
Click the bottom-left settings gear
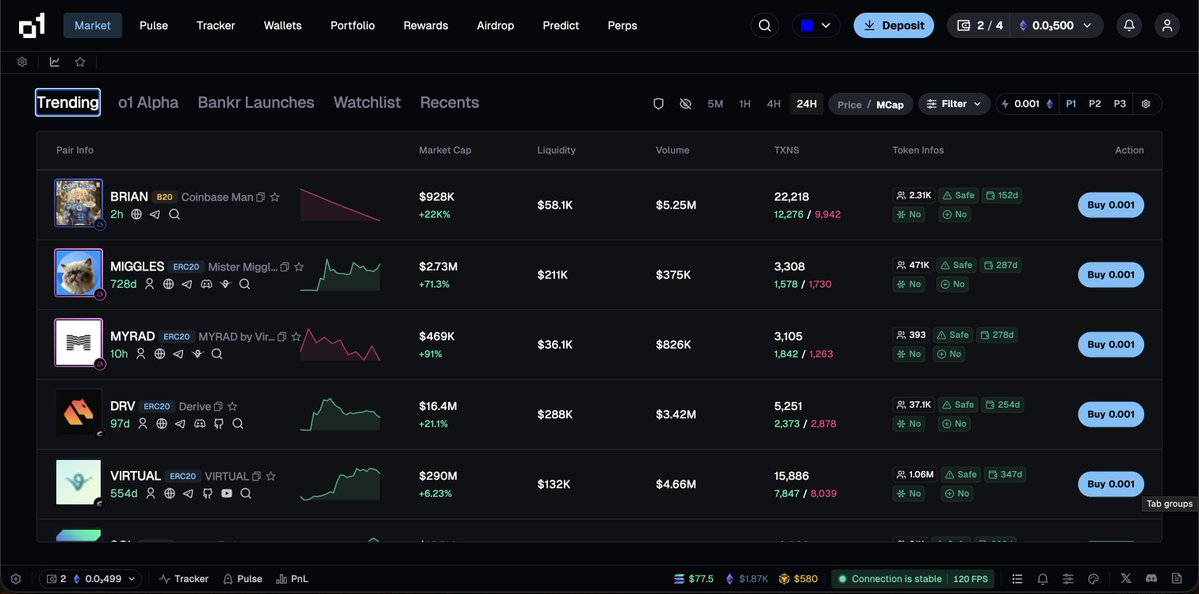point(16,579)
